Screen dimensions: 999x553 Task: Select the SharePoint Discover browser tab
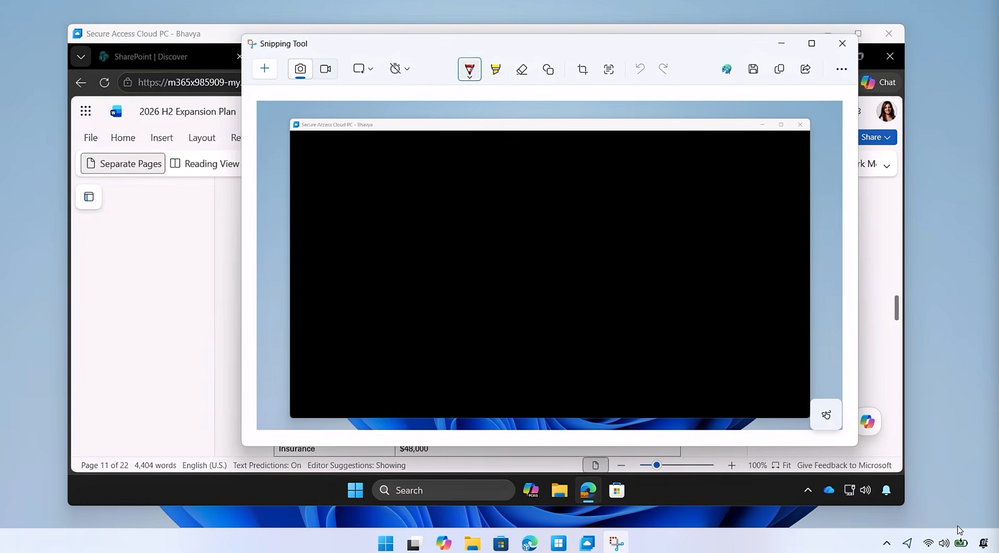169,57
